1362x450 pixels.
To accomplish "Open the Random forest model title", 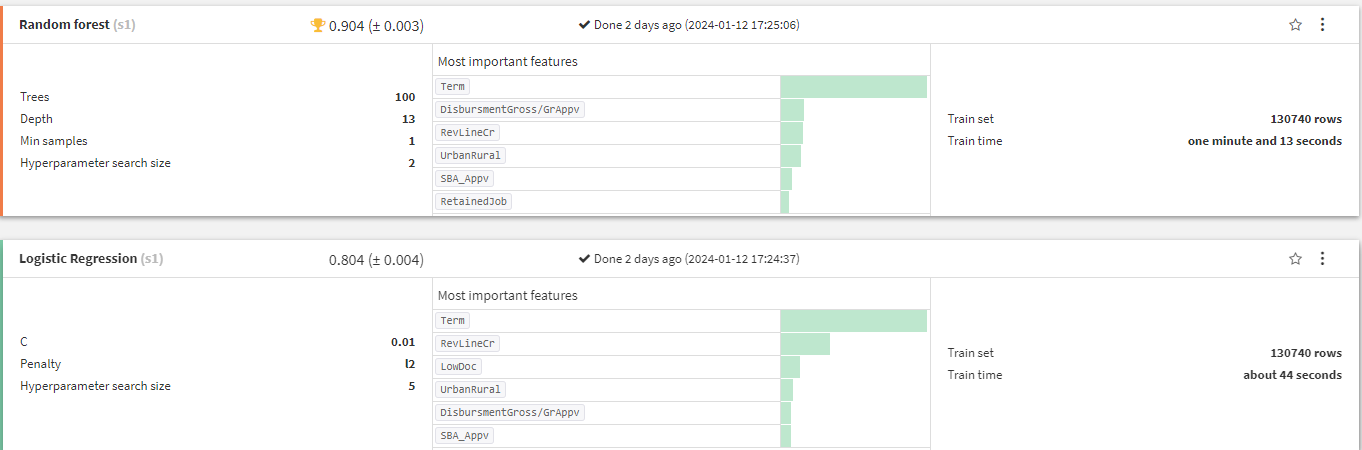I will click(x=64, y=25).
